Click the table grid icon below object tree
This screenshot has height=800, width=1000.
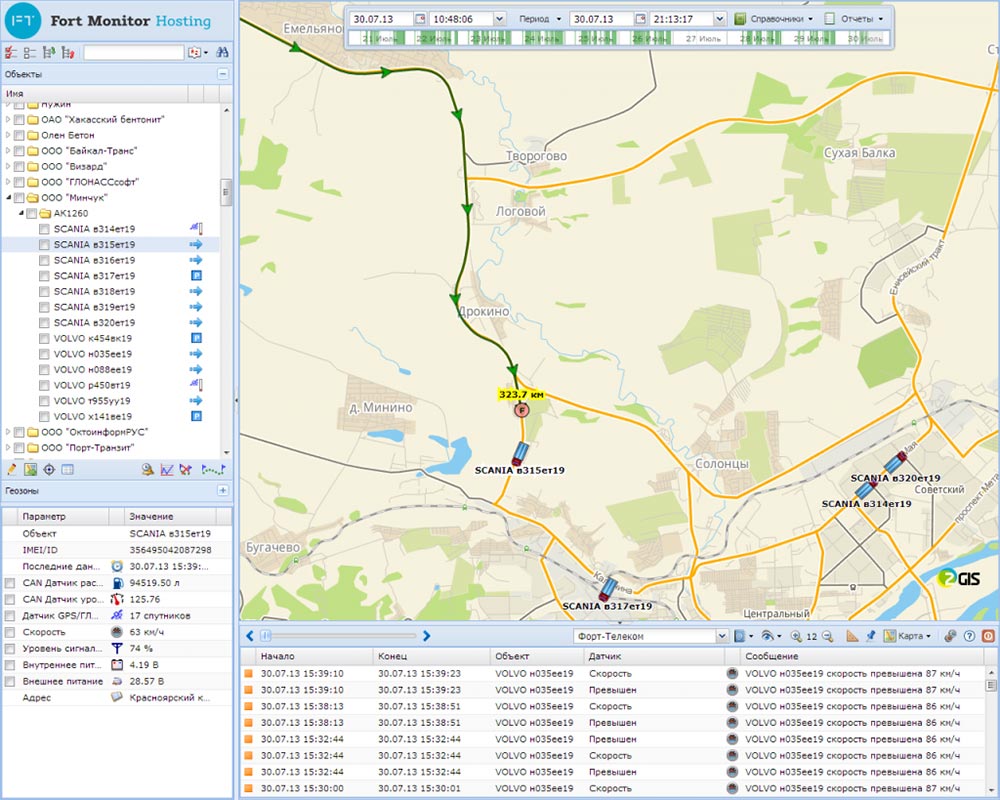point(67,470)
